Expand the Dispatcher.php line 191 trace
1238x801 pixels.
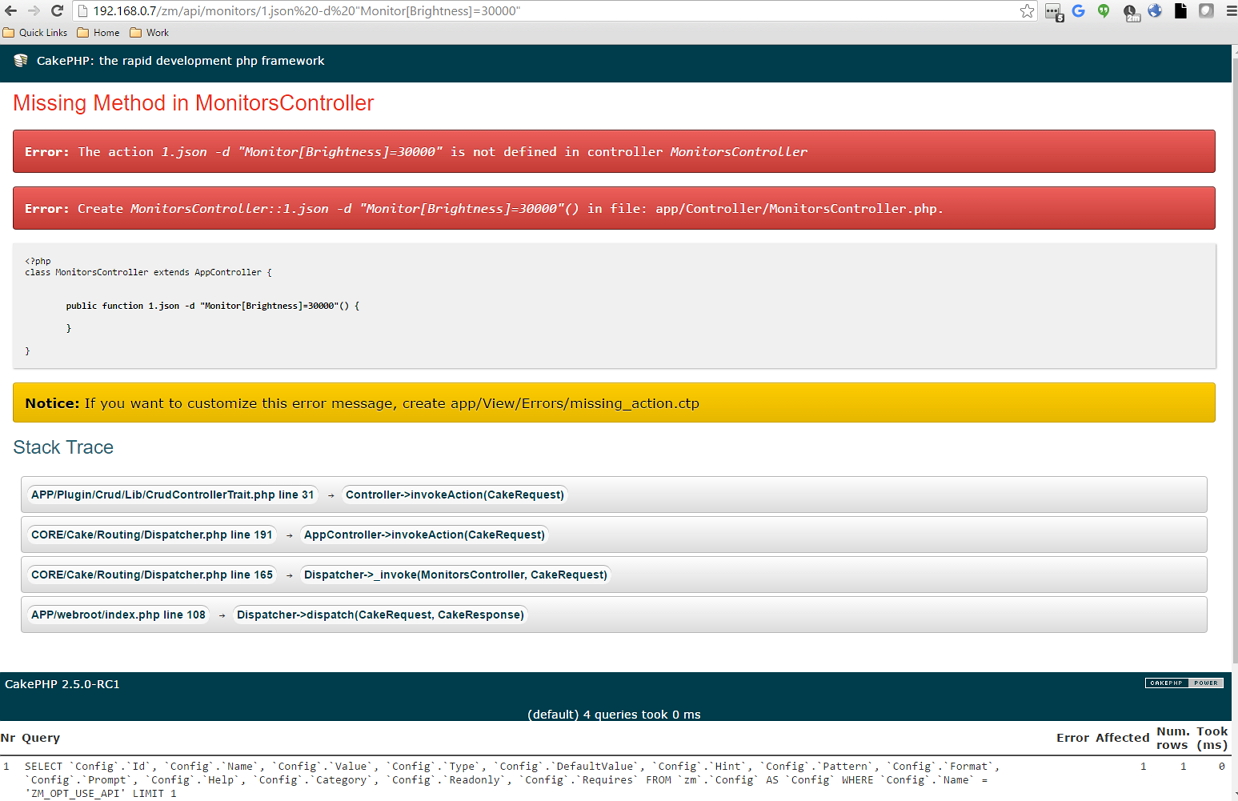pos(152,535)
